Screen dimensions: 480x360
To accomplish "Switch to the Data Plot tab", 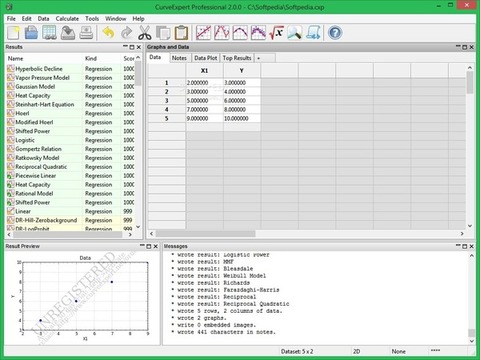I will tap(206, 58).
